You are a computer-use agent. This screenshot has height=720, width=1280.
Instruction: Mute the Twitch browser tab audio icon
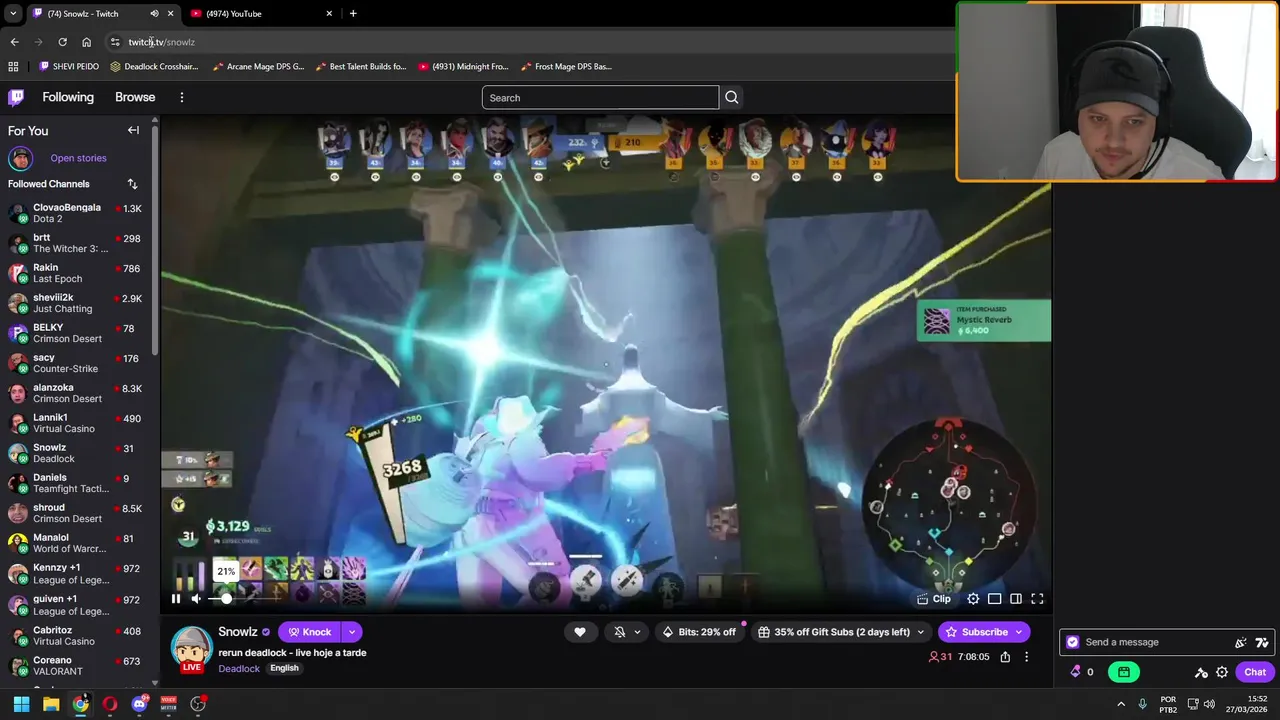click(x=154, y=13)
